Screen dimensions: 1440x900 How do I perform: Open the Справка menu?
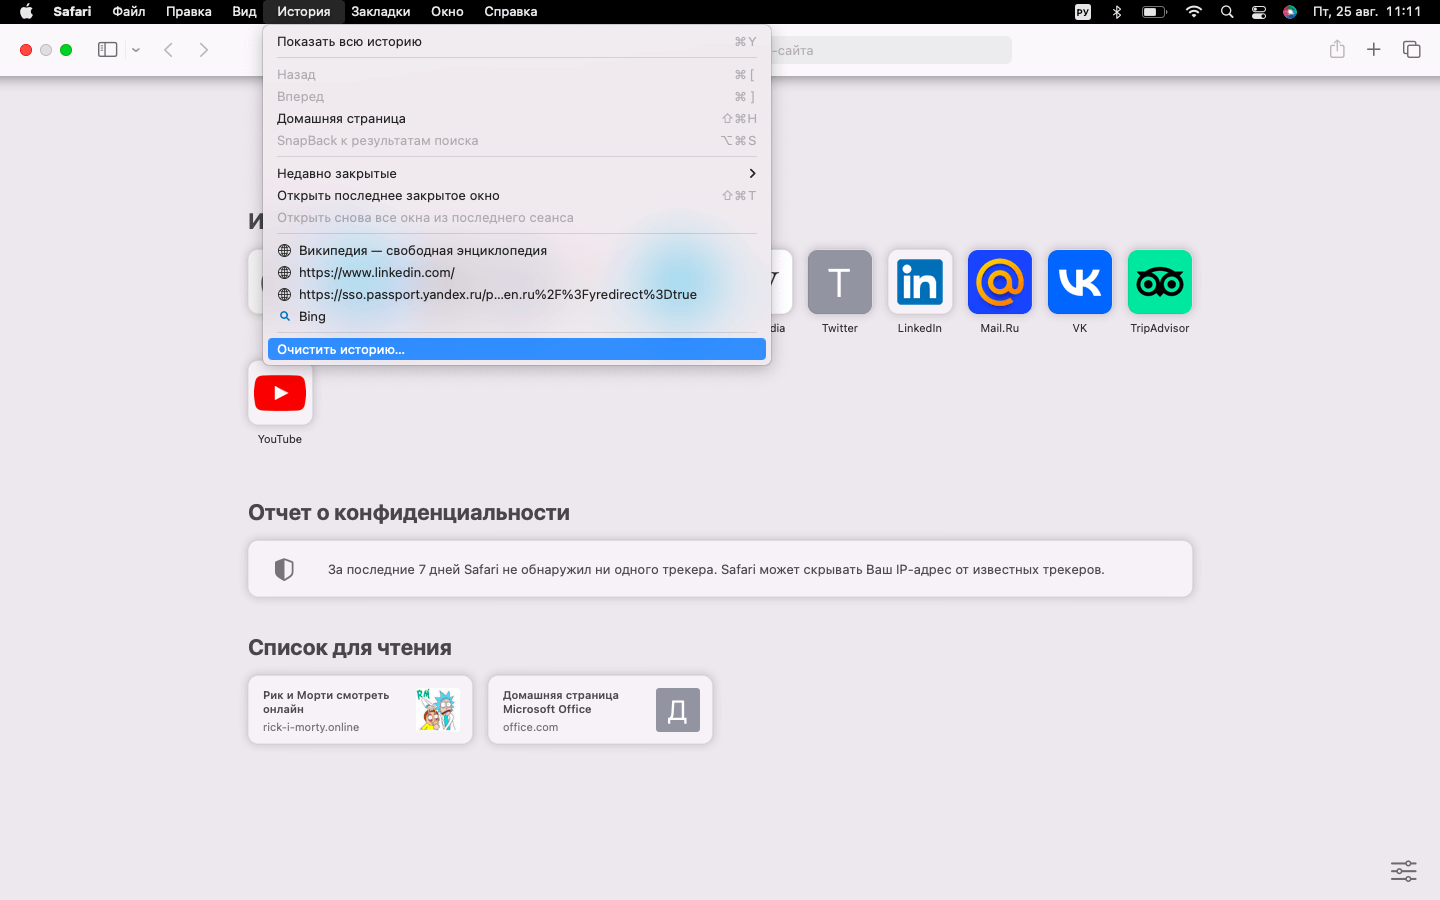click(x=511, y=12)
